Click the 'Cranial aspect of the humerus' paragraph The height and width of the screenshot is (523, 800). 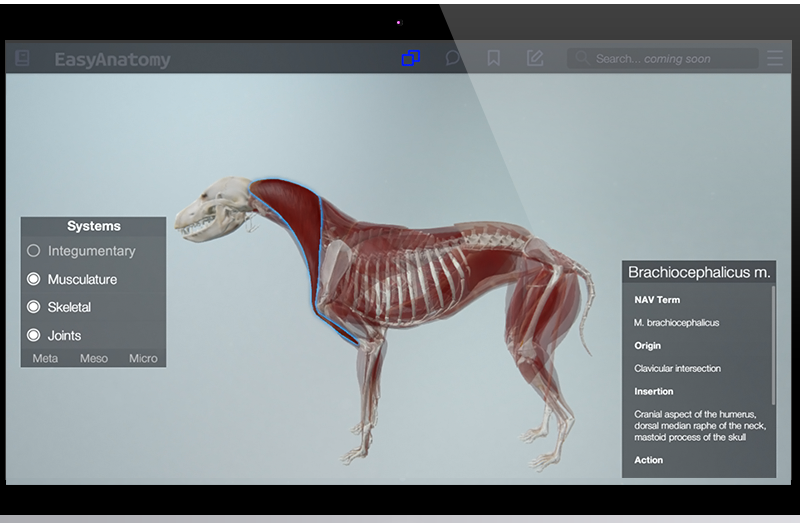pos(699,426)
